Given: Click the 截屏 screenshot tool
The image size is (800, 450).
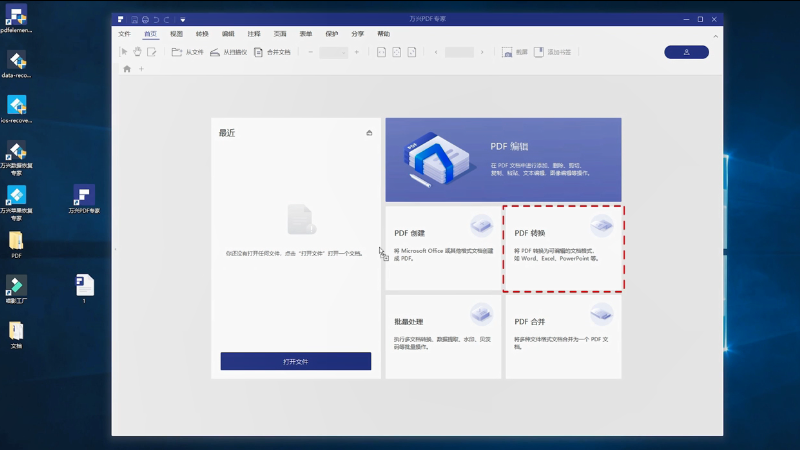Looking at the screenshot, I should tap(515, 52).
